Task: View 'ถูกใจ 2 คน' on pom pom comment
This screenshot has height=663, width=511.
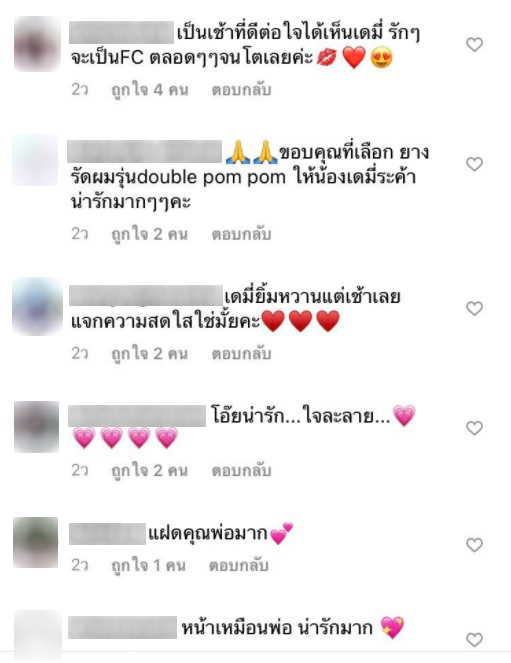Action: pos(150,234)
